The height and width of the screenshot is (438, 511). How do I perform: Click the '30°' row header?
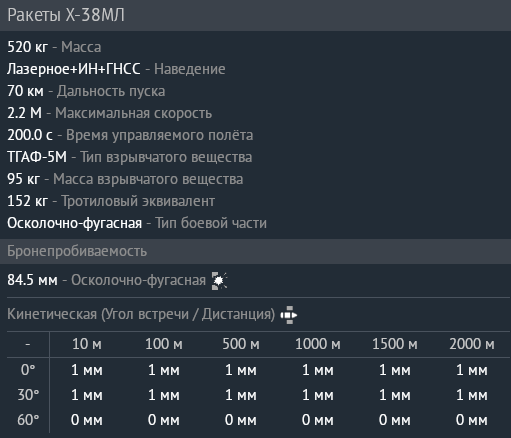click(28, 395)
